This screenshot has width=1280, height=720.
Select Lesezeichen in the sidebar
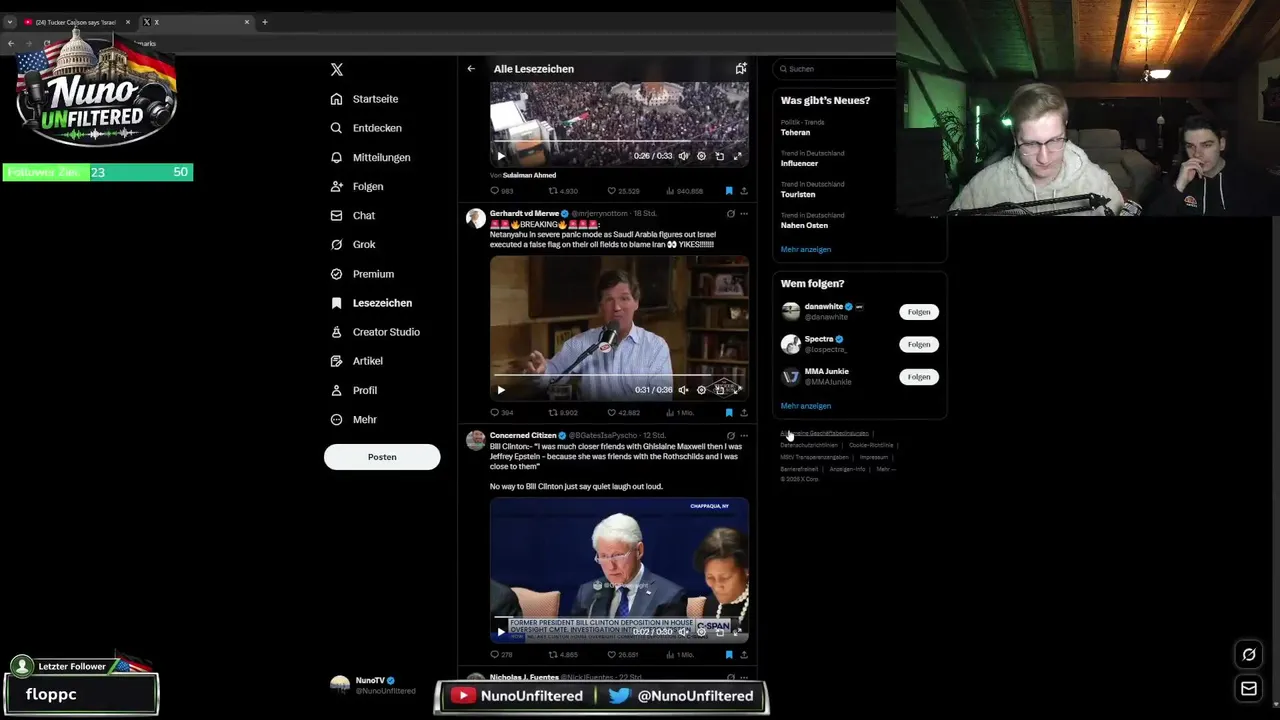(x=371, y=302)
